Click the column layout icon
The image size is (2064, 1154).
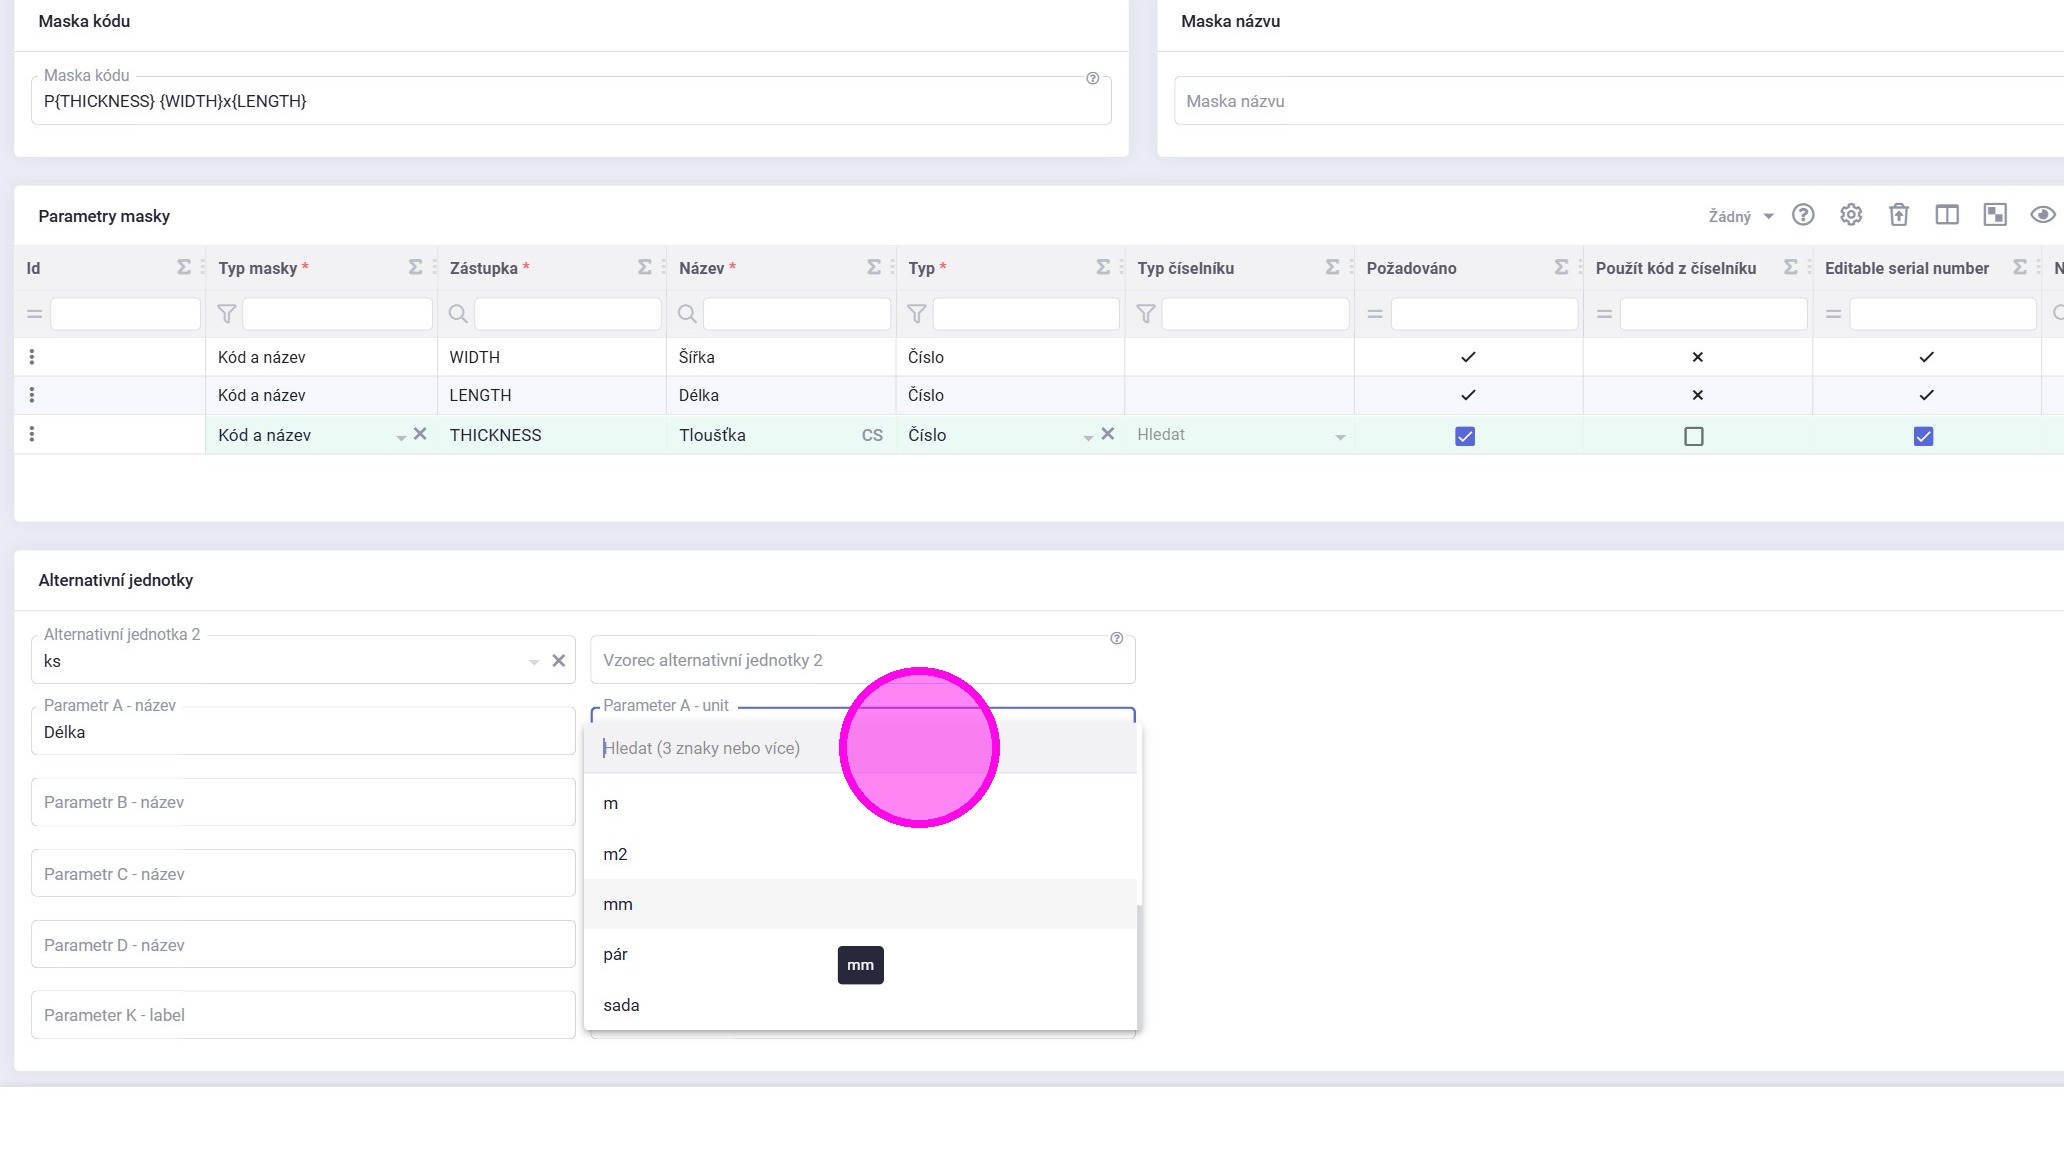[1946, 215]
